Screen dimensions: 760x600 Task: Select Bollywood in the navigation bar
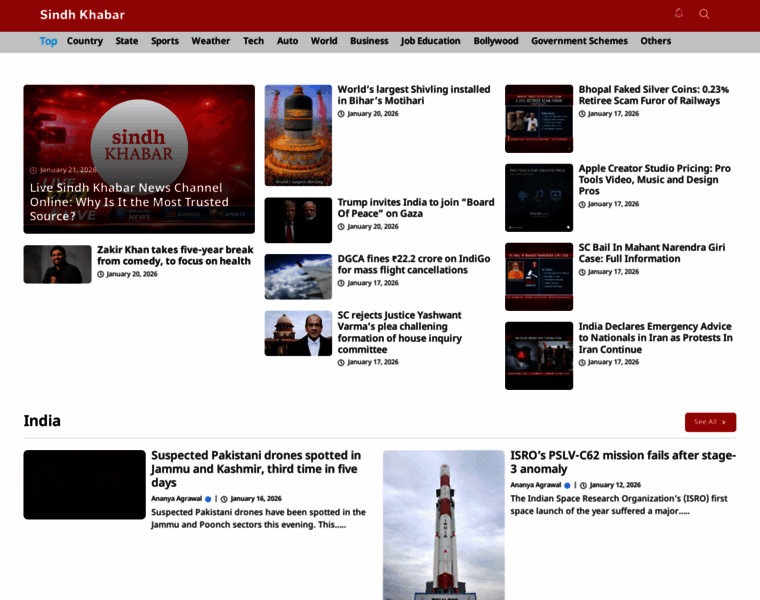click(x=496, y=41)
